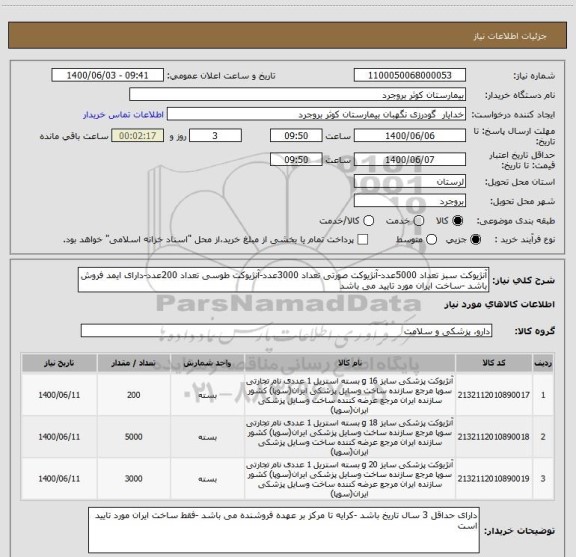Viewport: 576px width, 557px height.
Task: Select the خدمت radio button
Action: (x=419, y=221)
